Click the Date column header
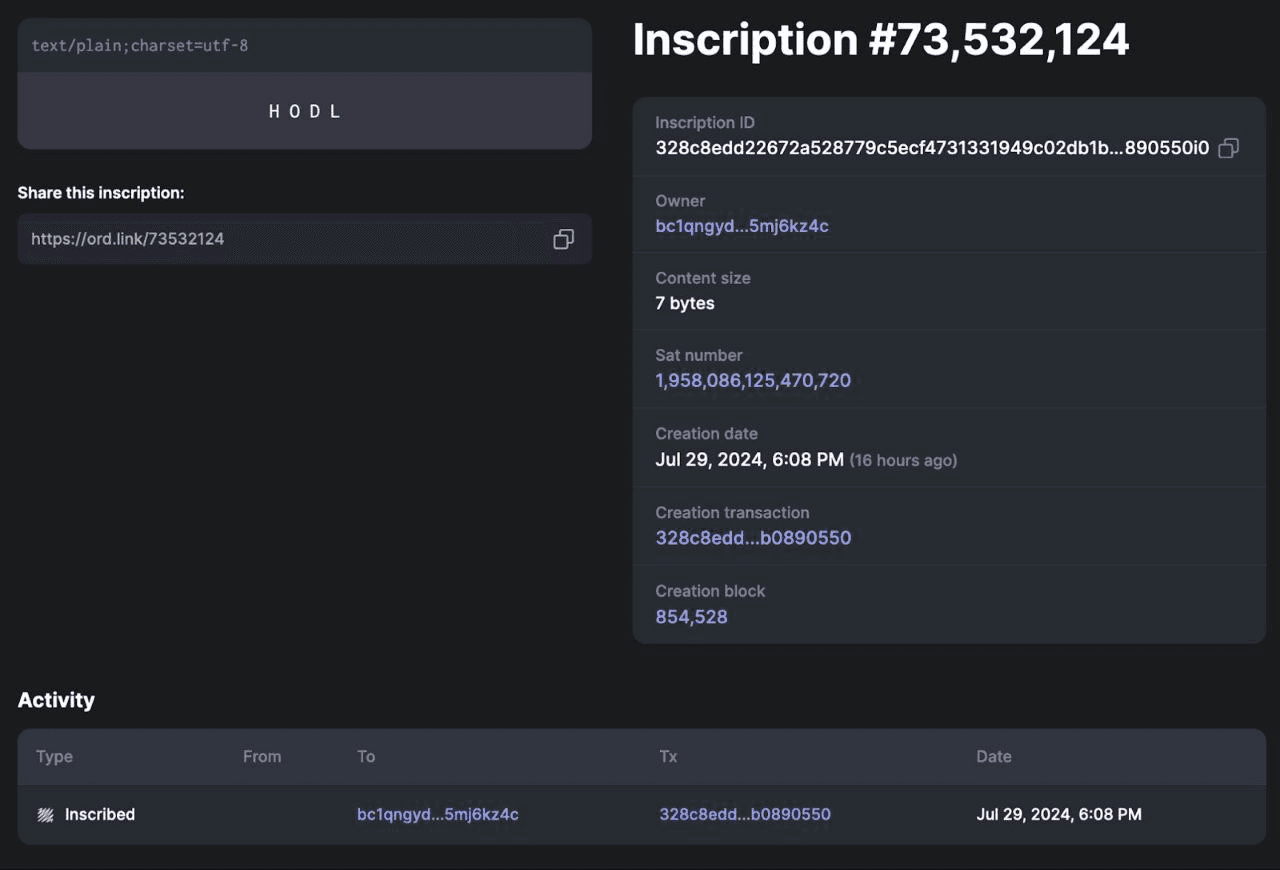The height and width of the screenshot is (870, 1280). pyautogui.click(x=993, y=757)
